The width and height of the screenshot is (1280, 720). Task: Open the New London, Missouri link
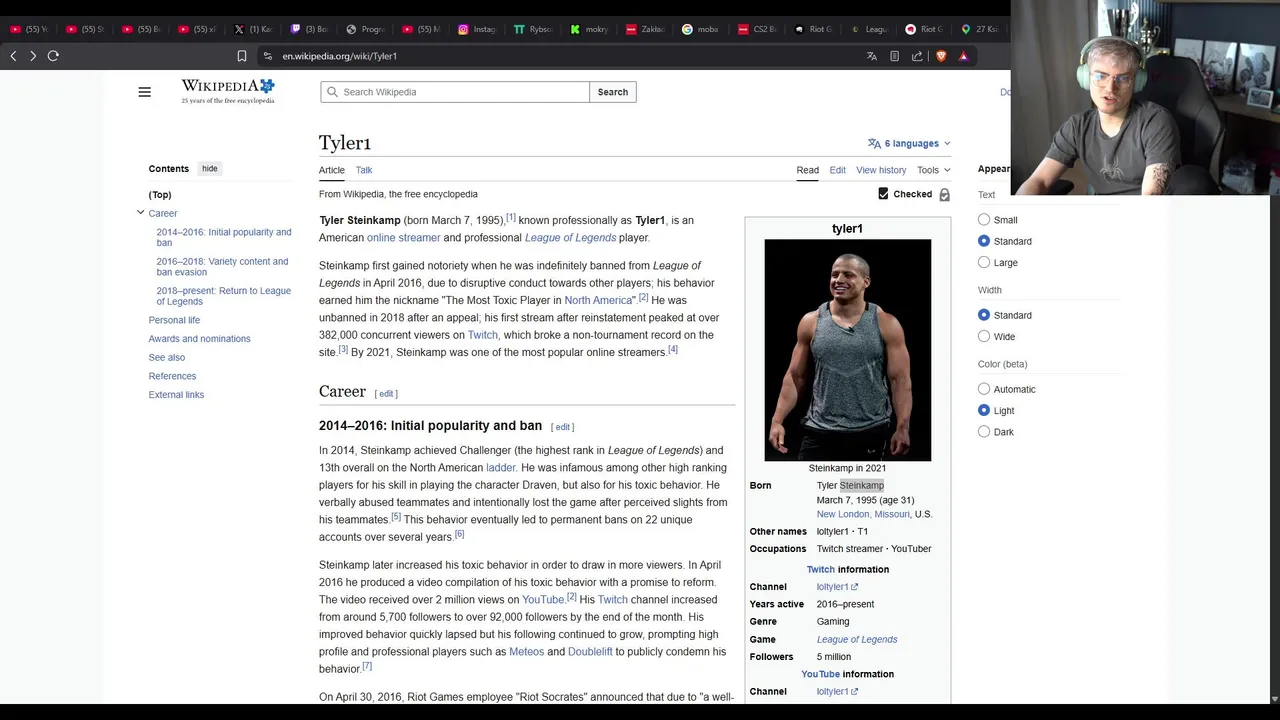pyautogui.click(x=863, y=514)
